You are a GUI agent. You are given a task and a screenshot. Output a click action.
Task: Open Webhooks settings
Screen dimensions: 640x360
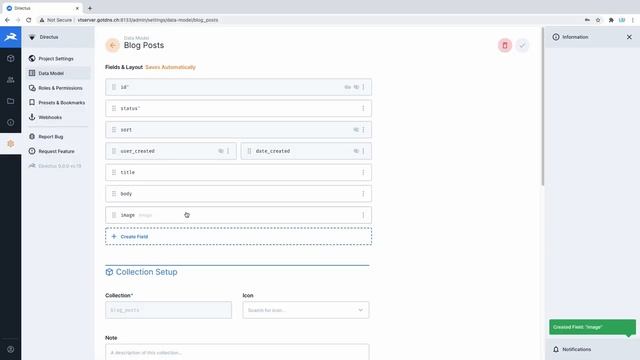[x=58, y=117]
